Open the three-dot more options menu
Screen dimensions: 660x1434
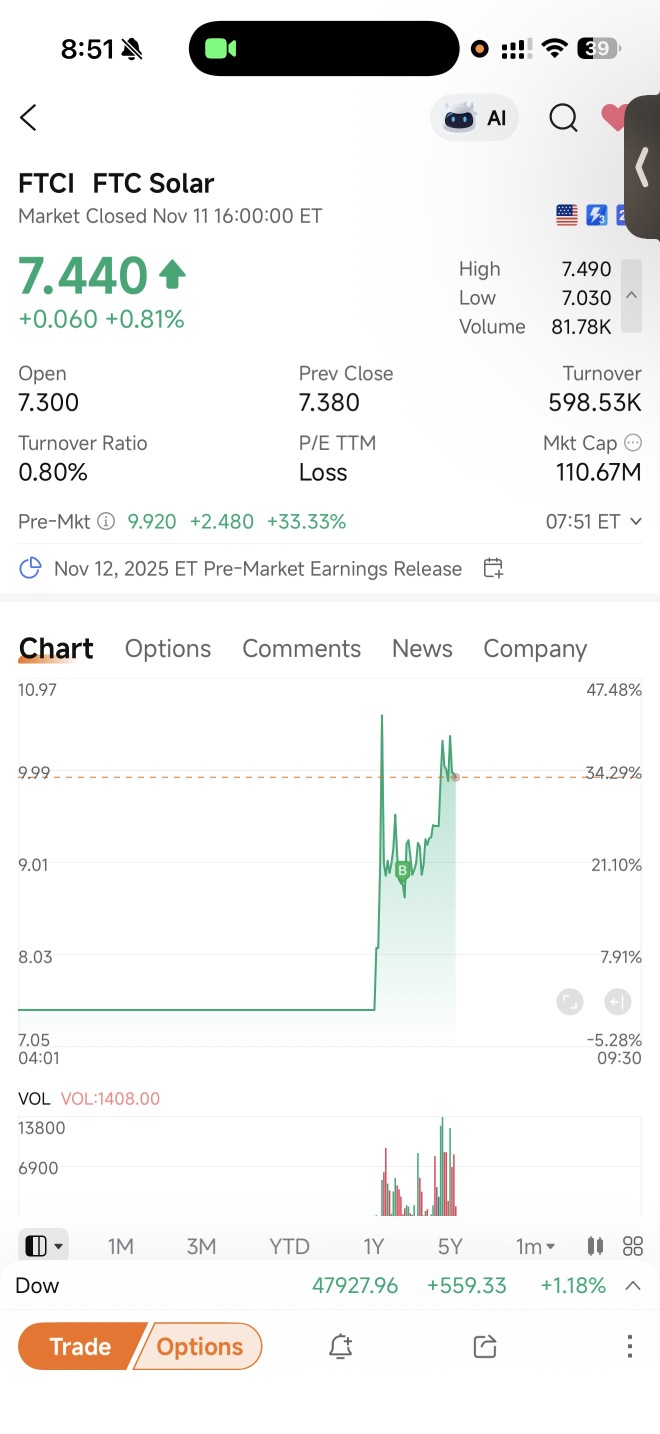pyautogui.click(x=629, y=1347)
